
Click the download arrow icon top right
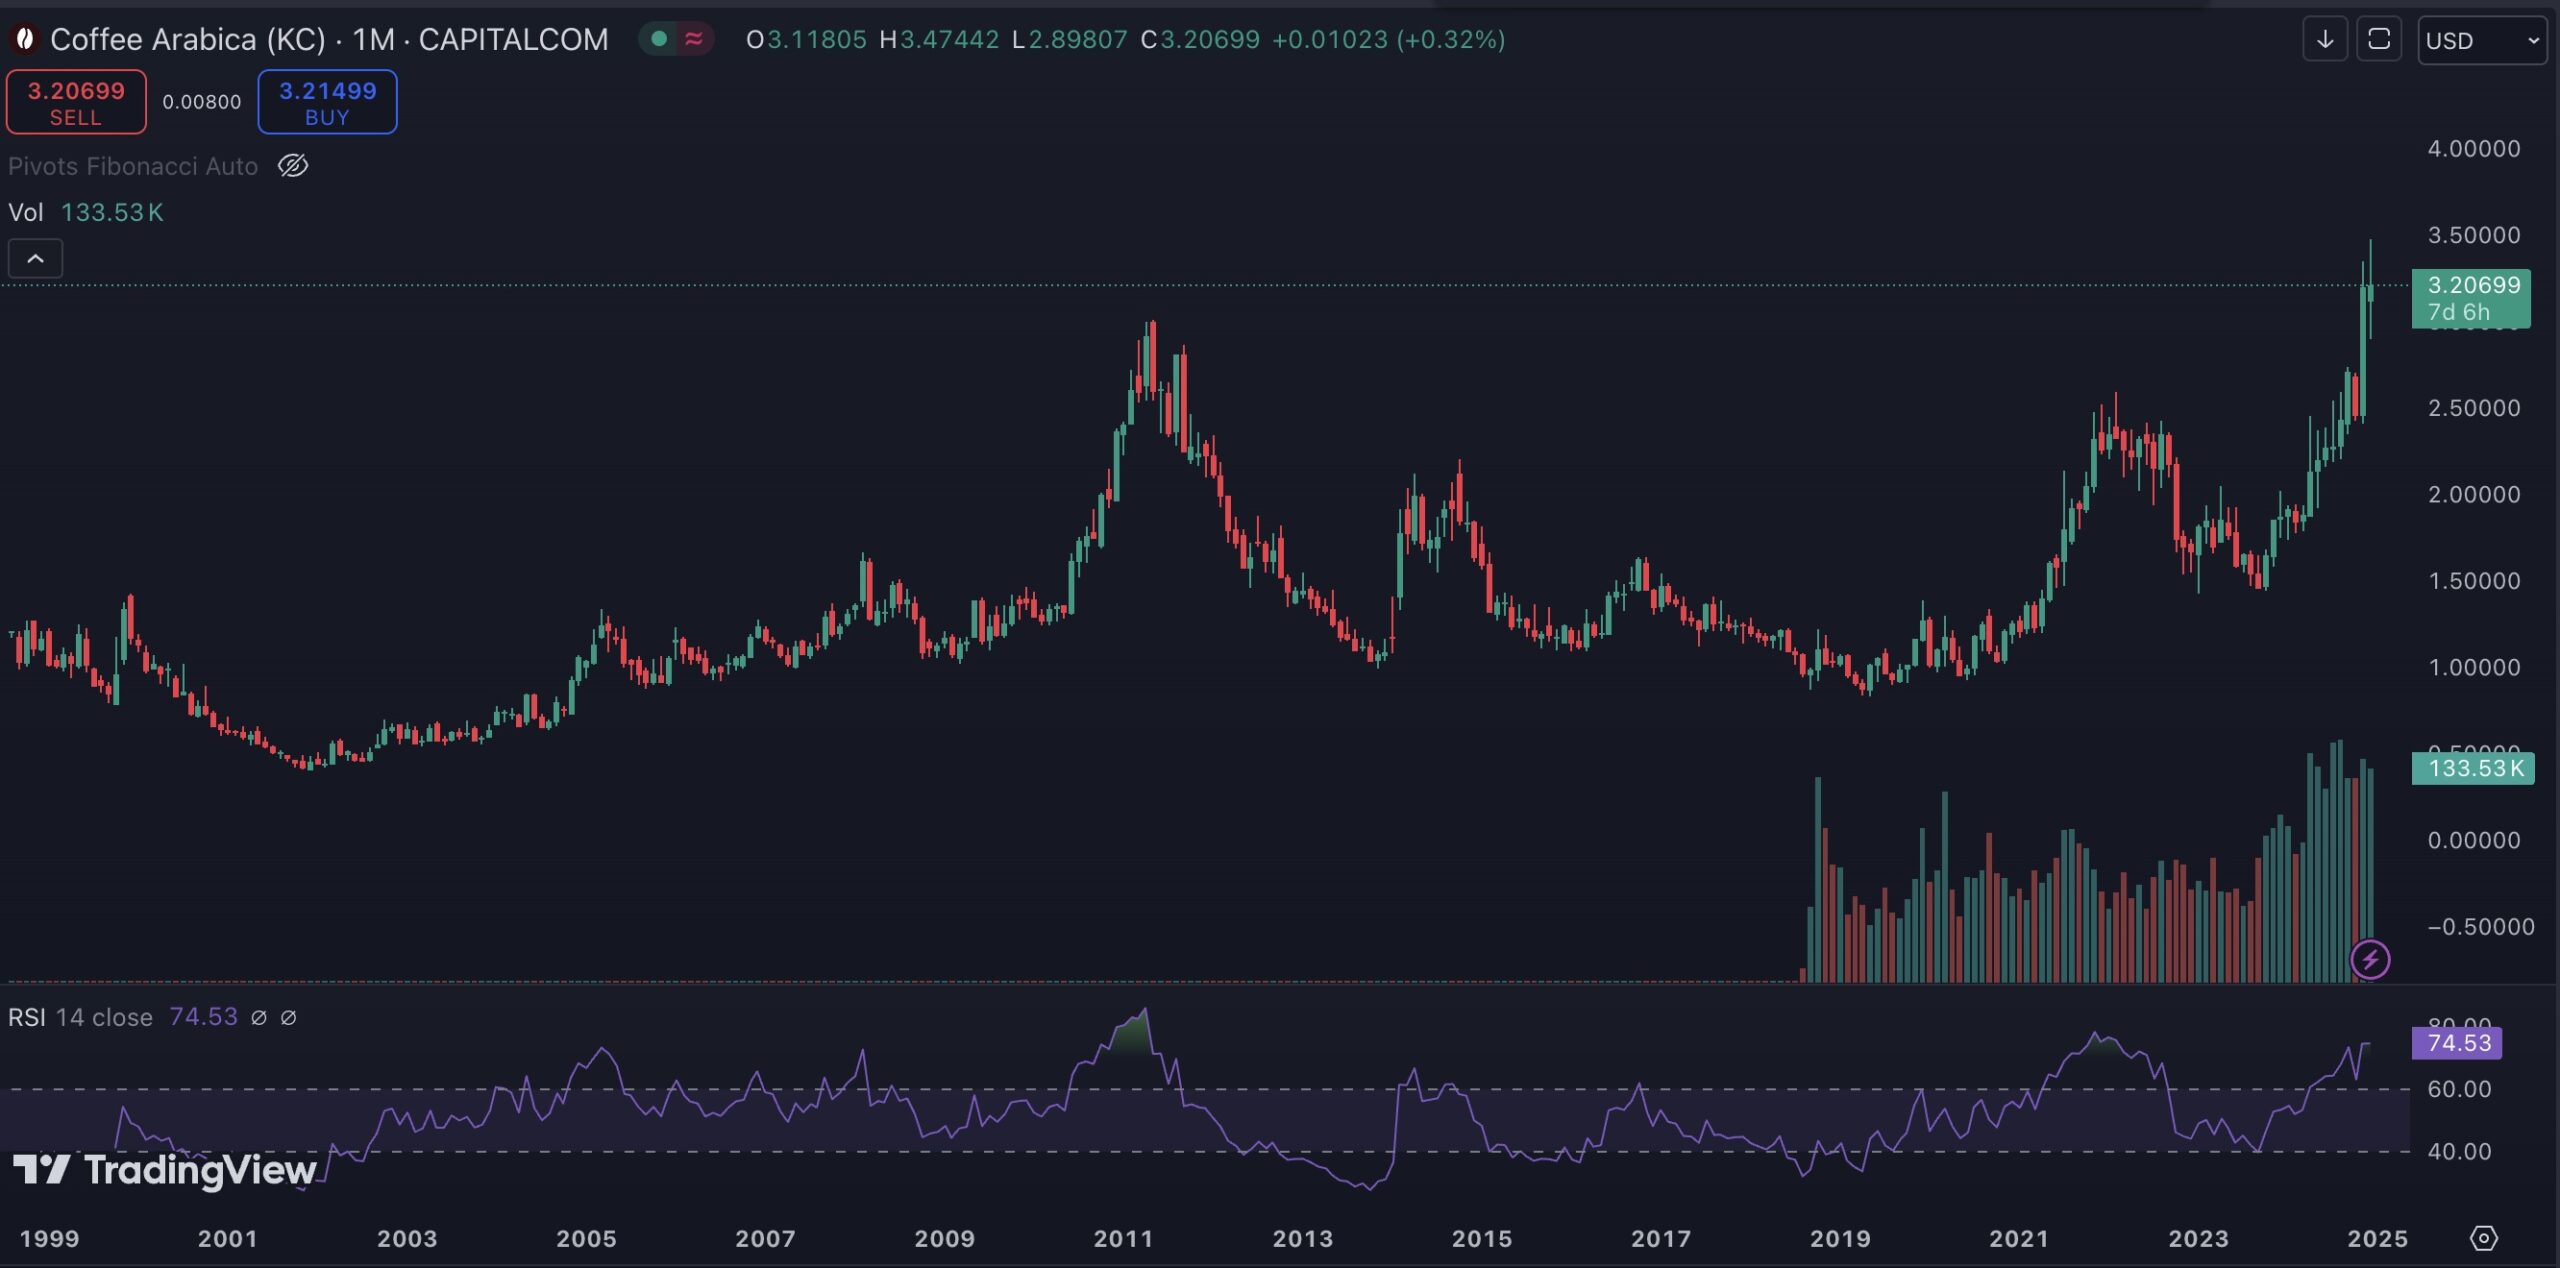[x=2325, y=38]
